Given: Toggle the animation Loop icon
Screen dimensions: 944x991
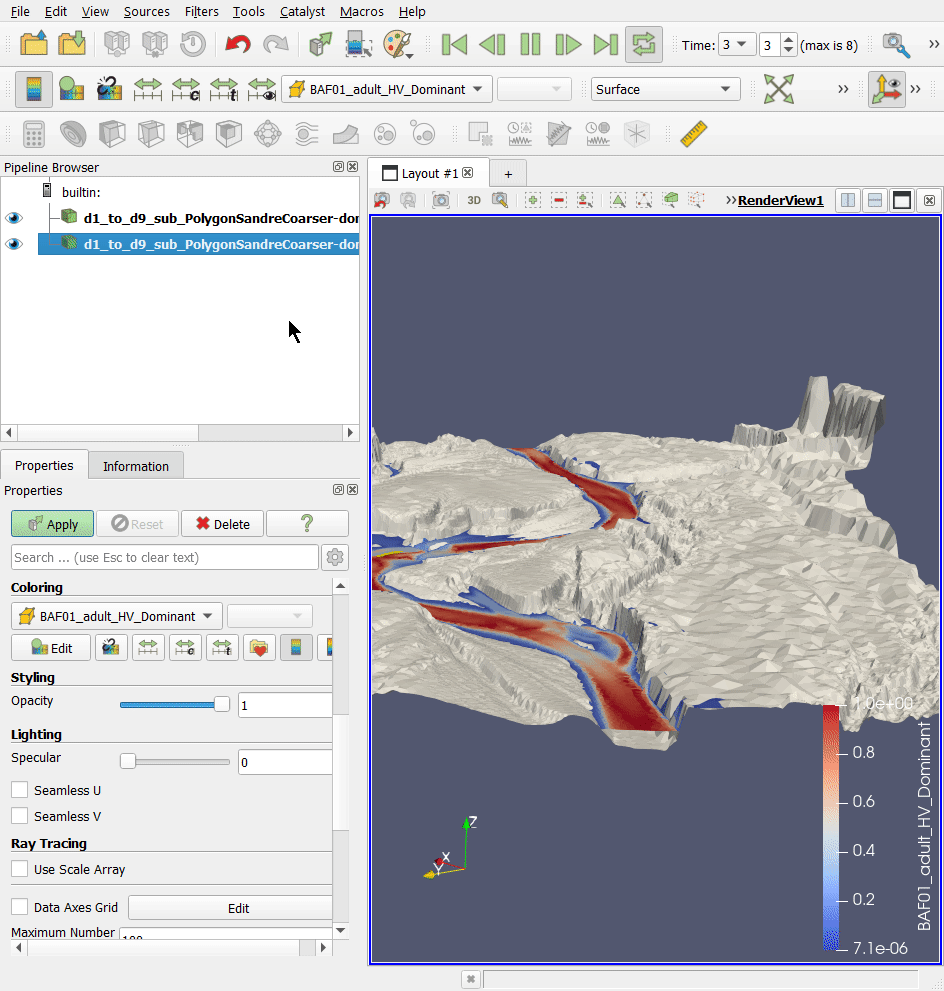Looking at the screenshot, I should (644, 44).
